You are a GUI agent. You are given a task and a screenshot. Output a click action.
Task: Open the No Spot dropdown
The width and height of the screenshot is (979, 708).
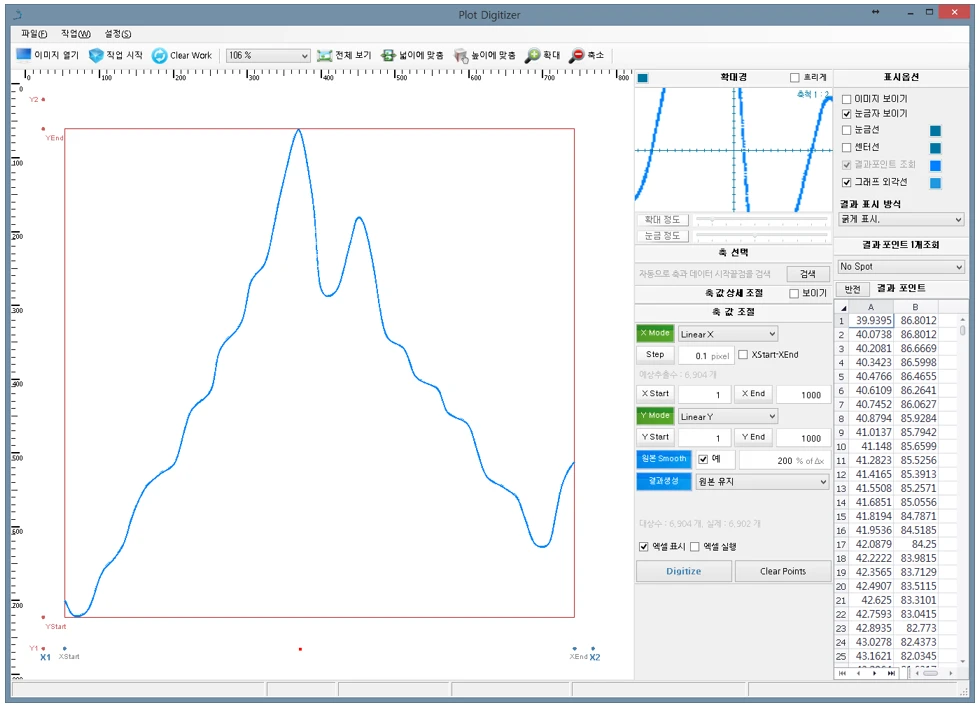(x=901, y=267)
